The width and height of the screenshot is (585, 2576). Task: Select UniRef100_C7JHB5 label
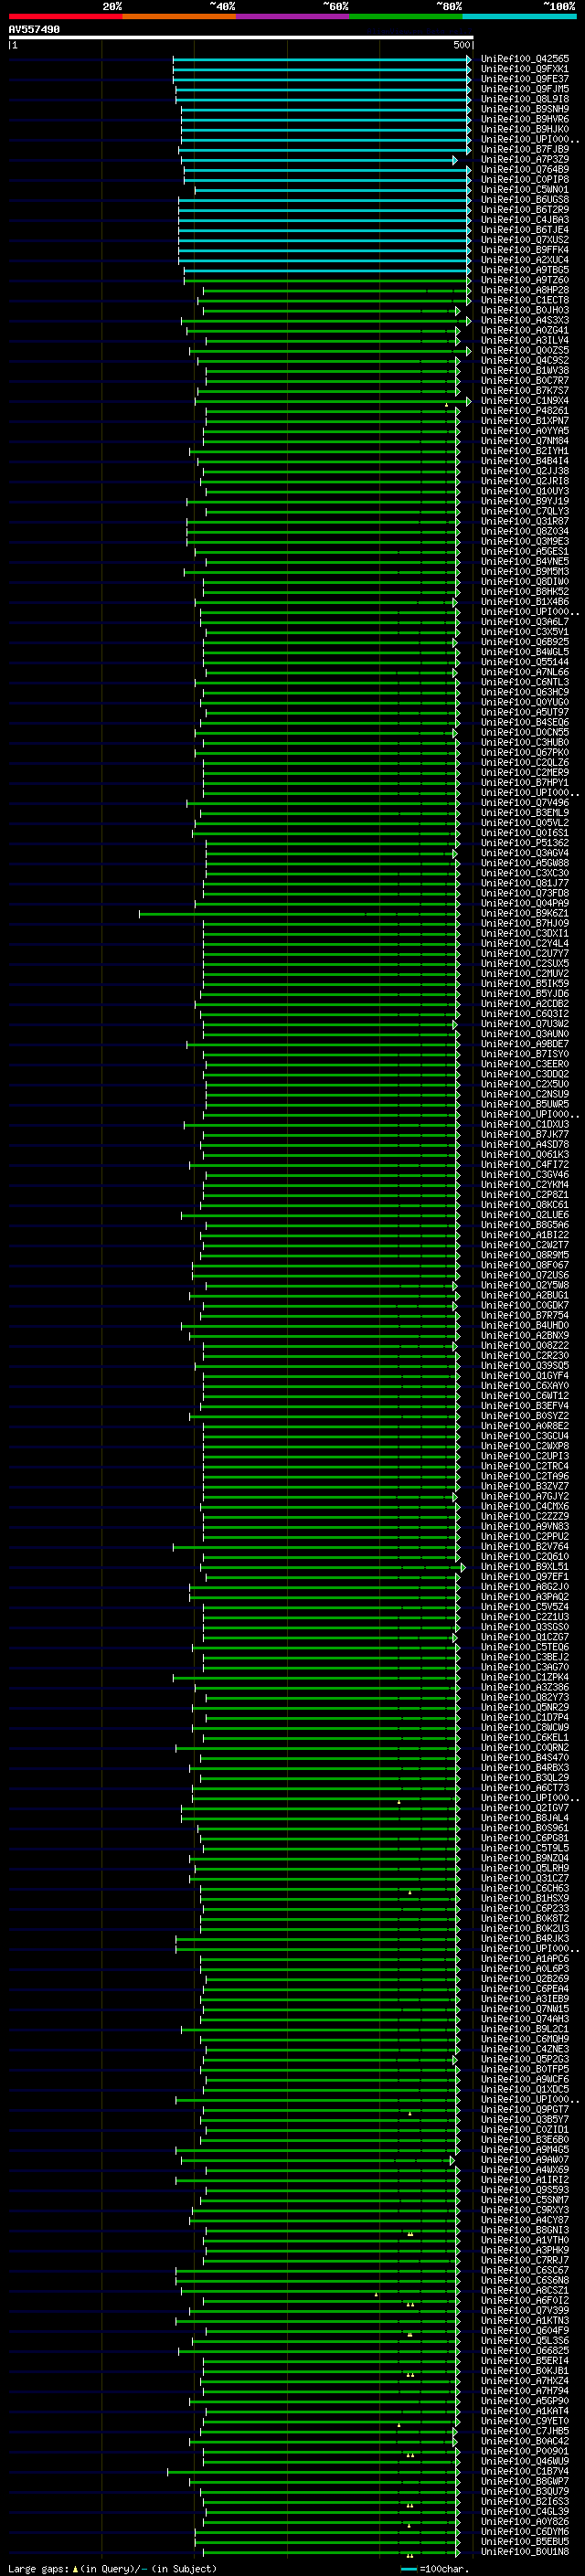click(x=524, y=2430)
